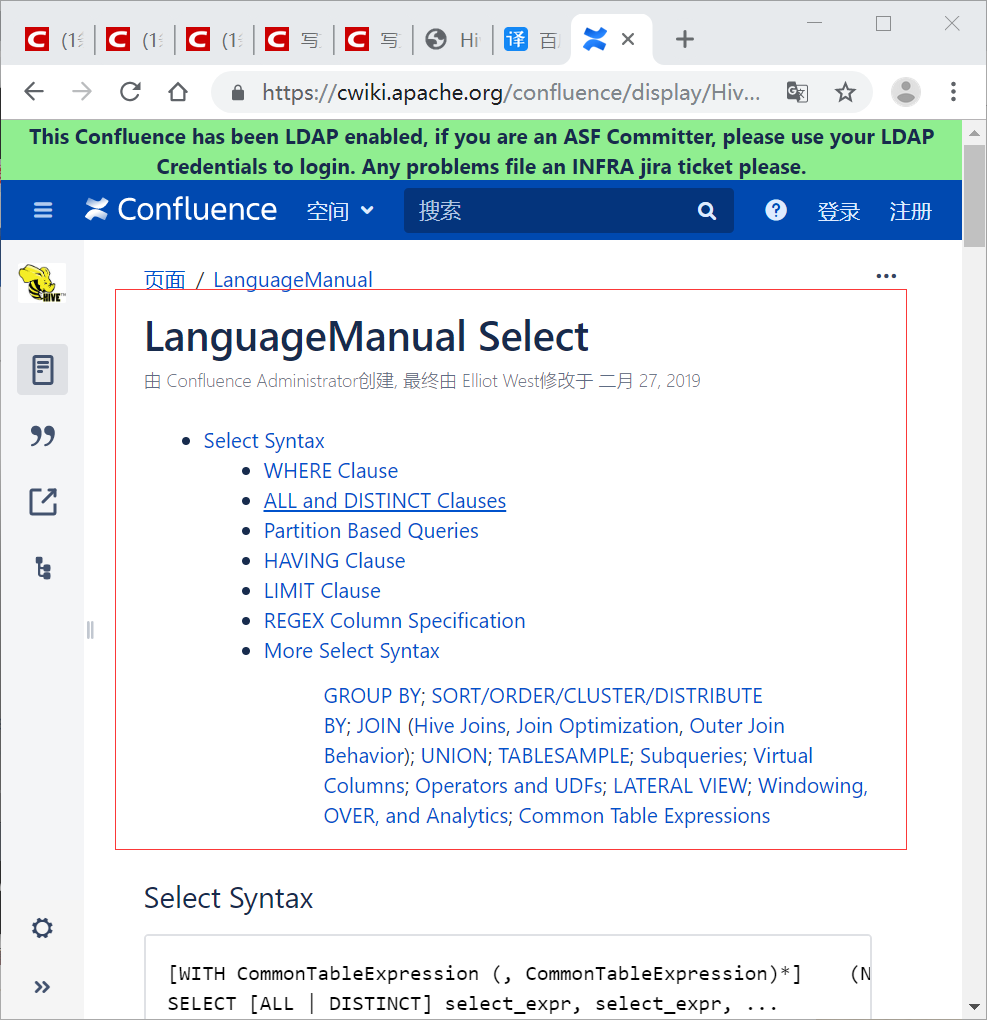
Task: Expand the 空间 spaces dropdown
Action: click(x=340, y=211)
